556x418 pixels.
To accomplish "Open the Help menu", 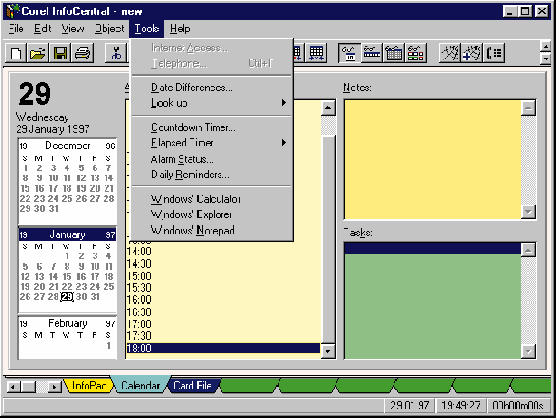I will tap(180, 29).
